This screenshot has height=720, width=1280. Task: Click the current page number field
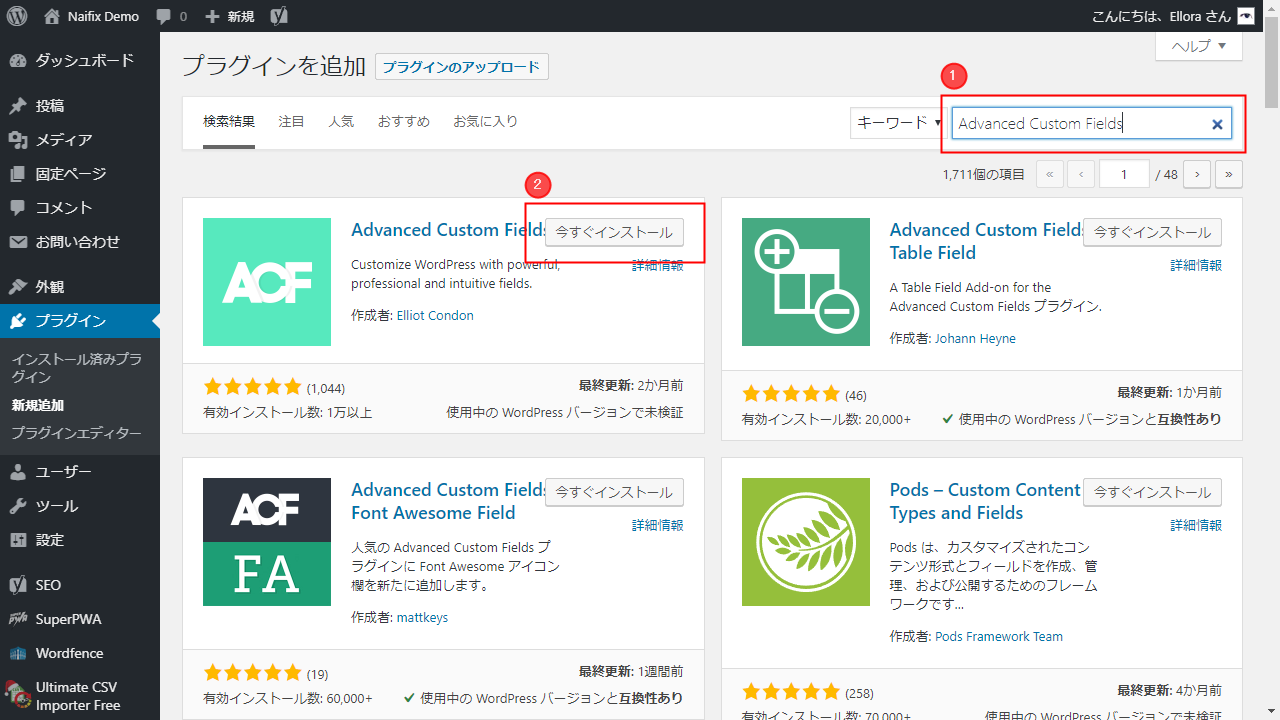1124,174
